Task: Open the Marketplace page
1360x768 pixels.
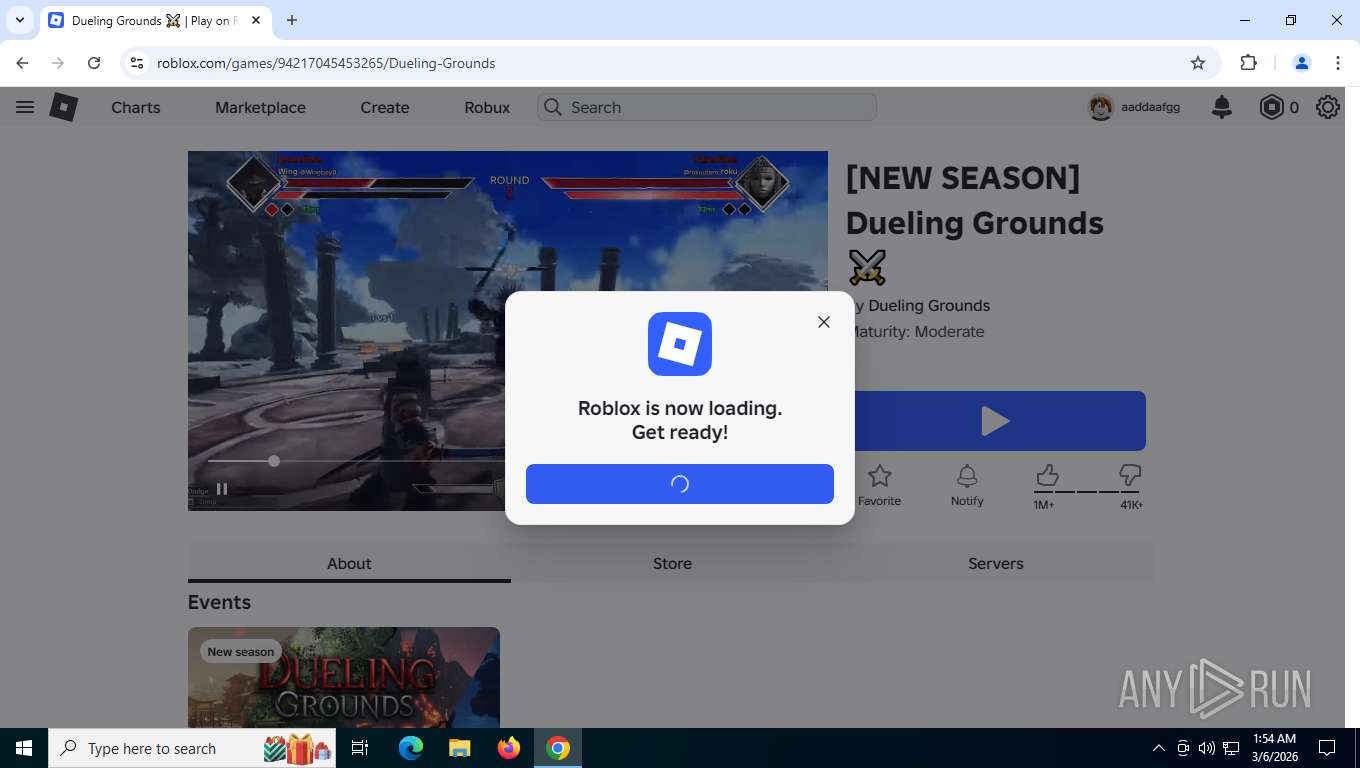Action: (x=260, y=107)
